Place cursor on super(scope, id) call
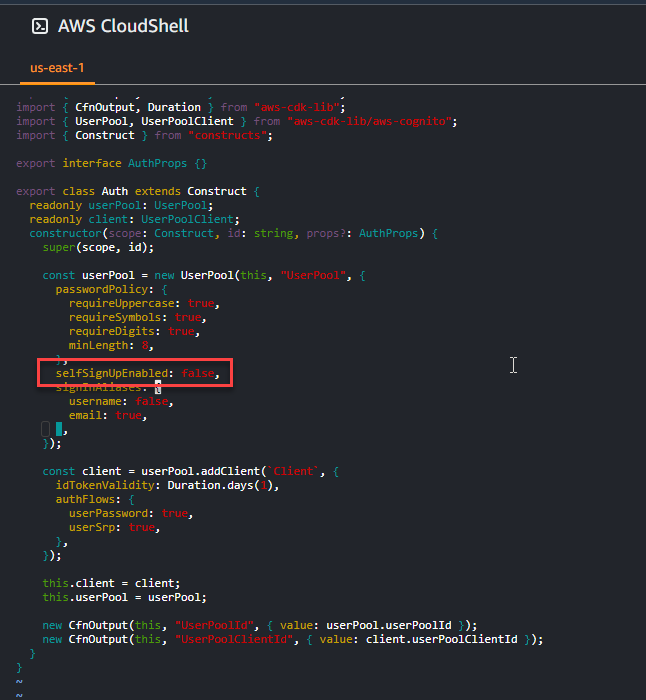Viewport: 646px width, 700px height. click(x=99, y=247)
